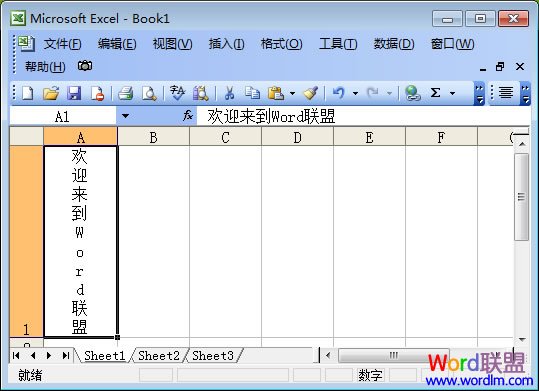Image resolution: width=539 pixels, height=391 pixels.
Task: Click the vertical scrollbar up arrow
Action: coord(522,144)
